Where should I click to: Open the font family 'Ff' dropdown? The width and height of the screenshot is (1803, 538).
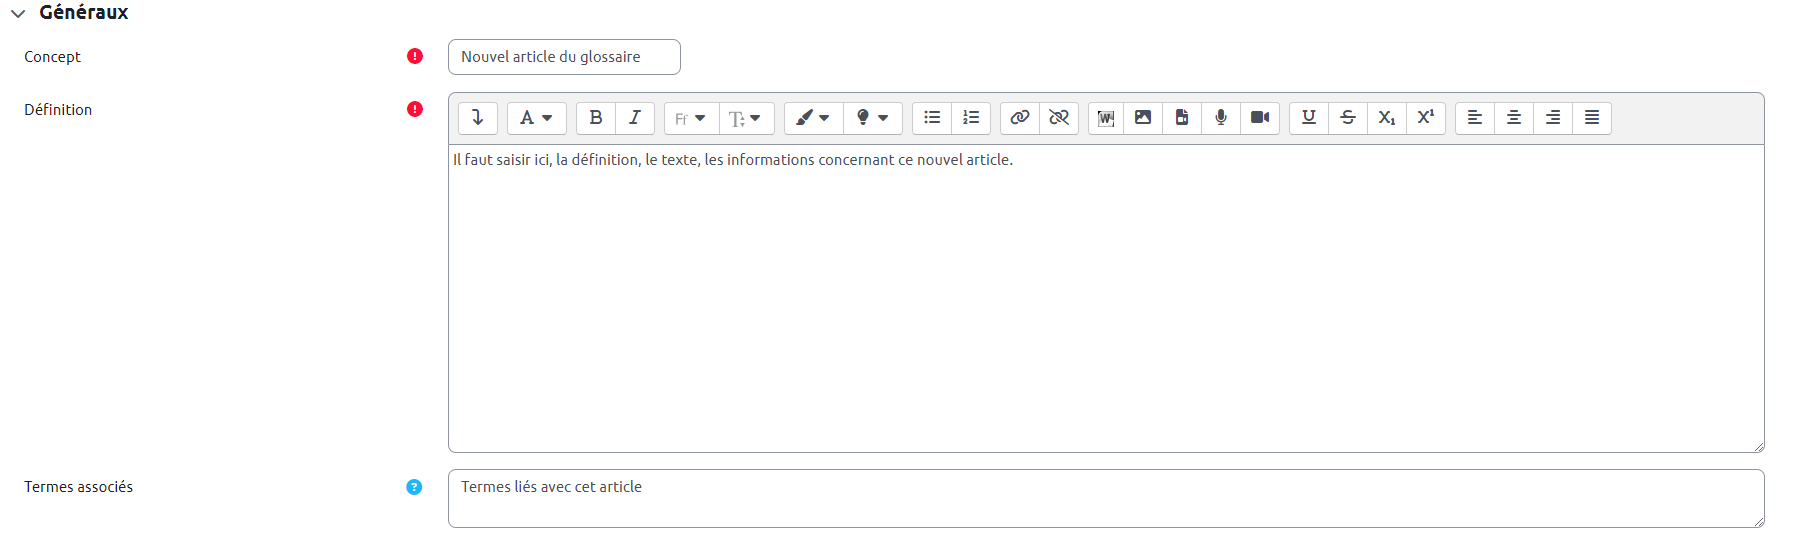click(x=691, y=118)
